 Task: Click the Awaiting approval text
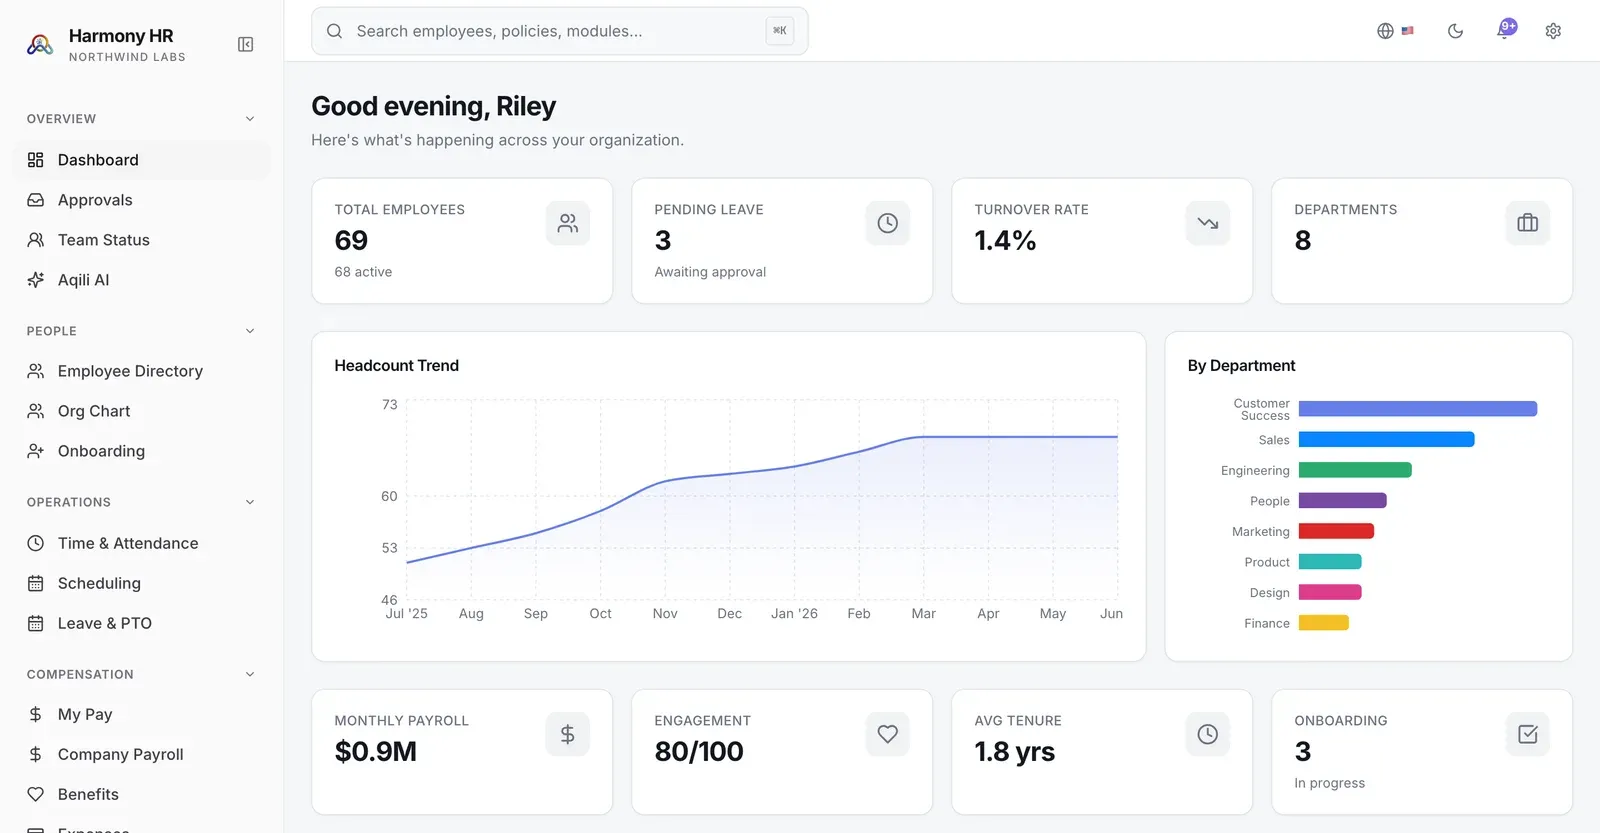[x=710, y=272]
